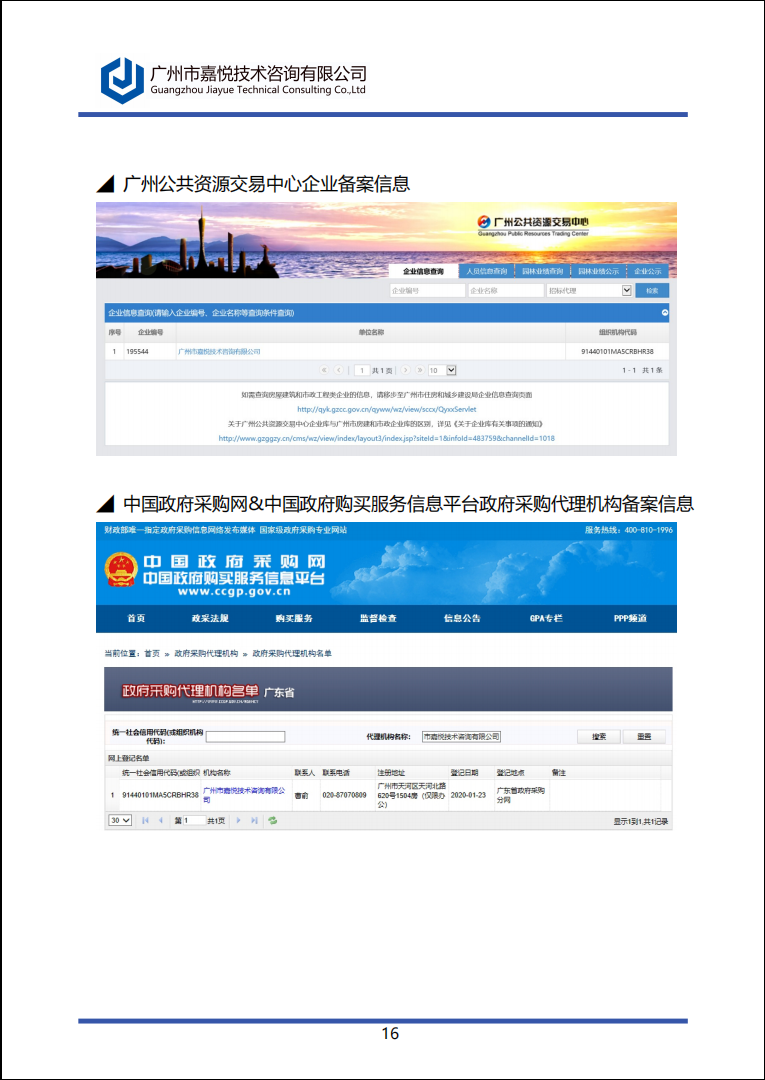Viewport: 765px width, 1080px height.
Task: Click the 广州公共资源交易中心 logo
Action: tap(533, 224)
